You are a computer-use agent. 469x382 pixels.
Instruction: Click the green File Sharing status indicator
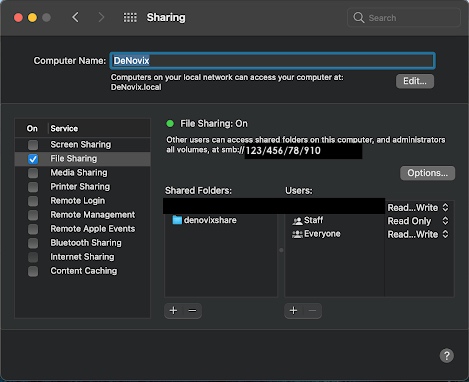point(170,124)
